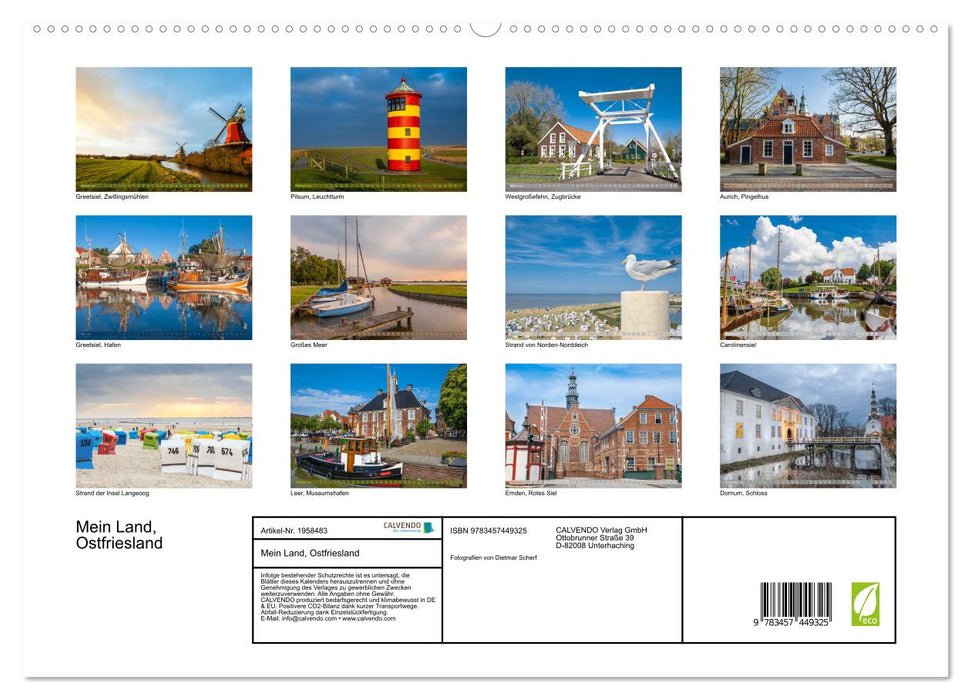971x700 pixels.
Task: Open the Leer Museumshafen thumbnail
Action: tap(377, 426)
